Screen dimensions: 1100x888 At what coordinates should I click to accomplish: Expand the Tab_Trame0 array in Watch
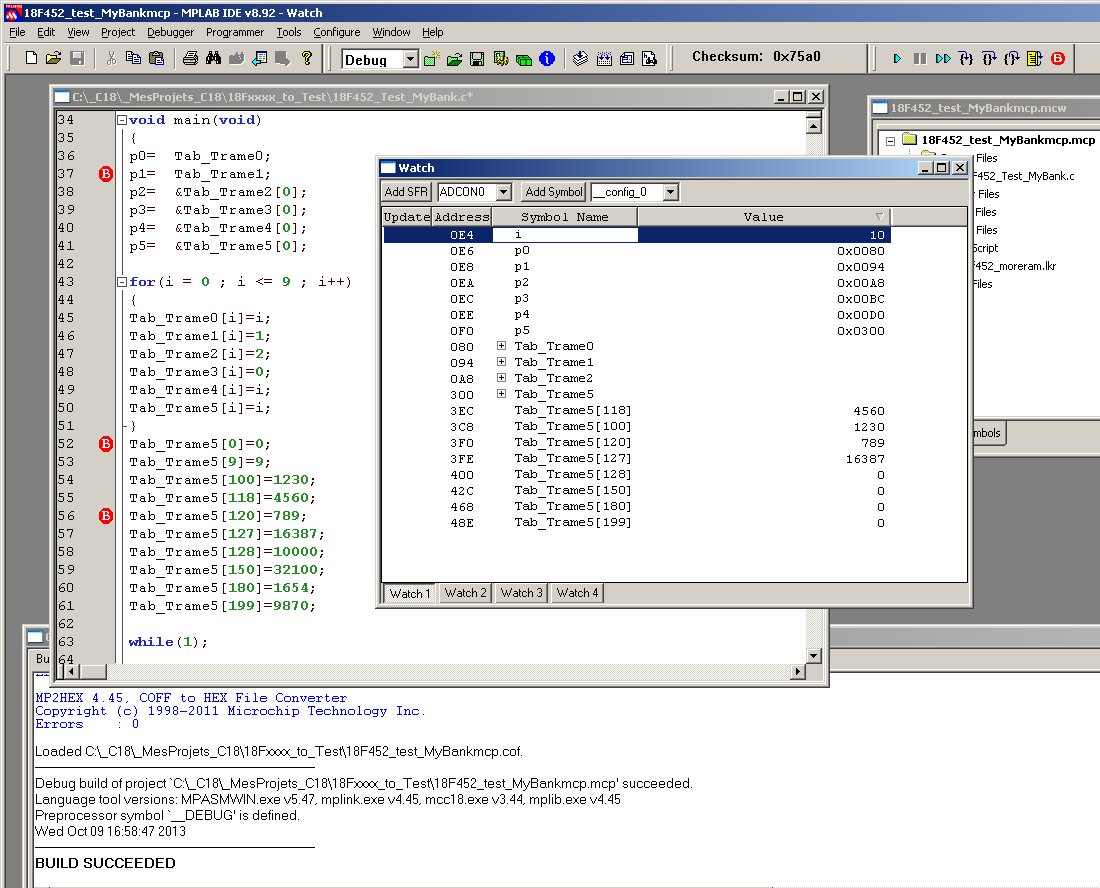coord(502,347)
